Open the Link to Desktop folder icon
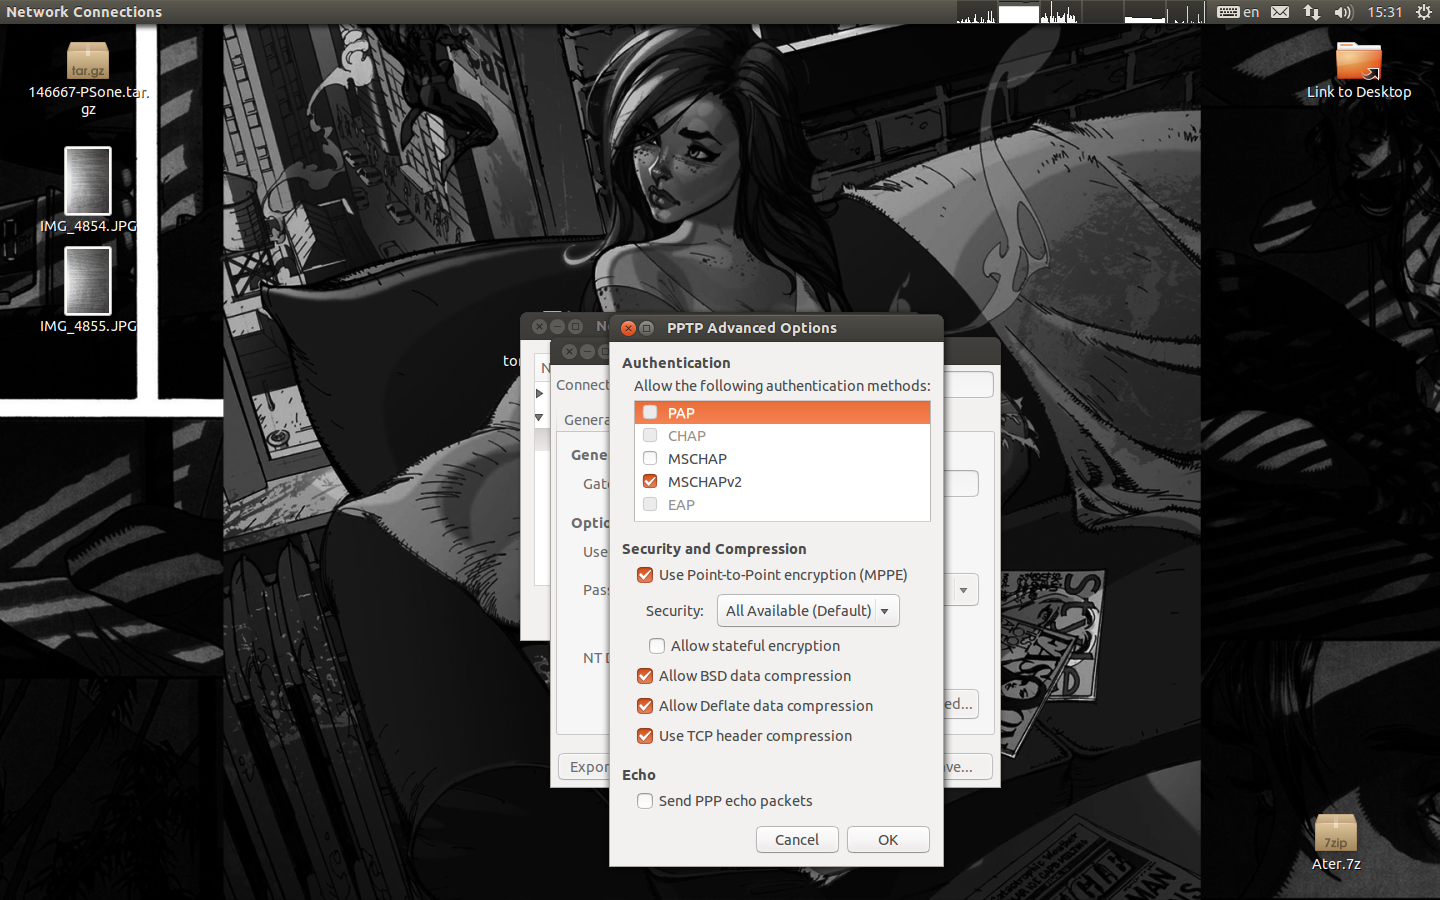This screenshot has width=1440, height=900. pyautogui.click(x=1359, y=61)
